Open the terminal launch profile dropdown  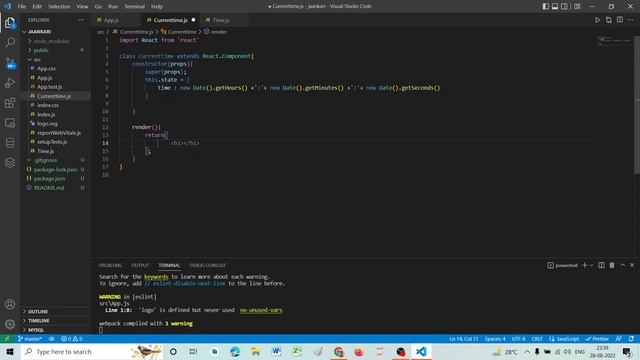click(591, 265)
